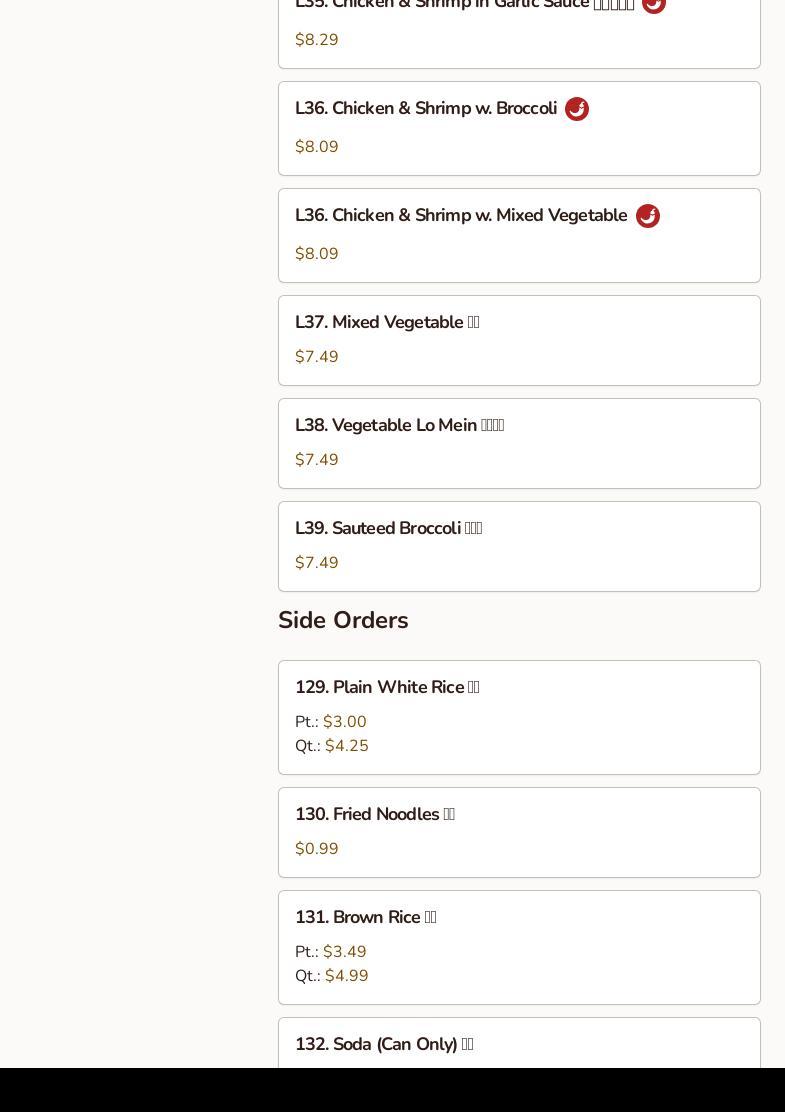Image resolution: width=785 pixels, height=1112 pixels.
Task: Choose L38 Vegetable Lo Mein
Action: point(519,443)
